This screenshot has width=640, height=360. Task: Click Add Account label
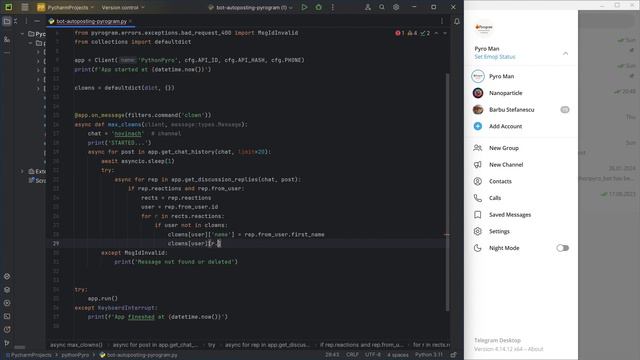(505, 126)
